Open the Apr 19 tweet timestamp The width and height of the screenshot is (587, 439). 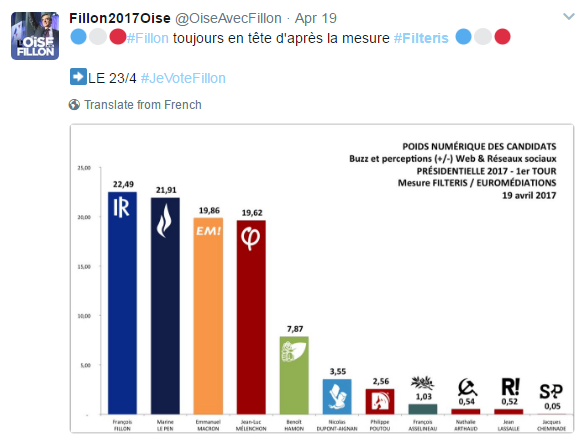pos(316,18)
